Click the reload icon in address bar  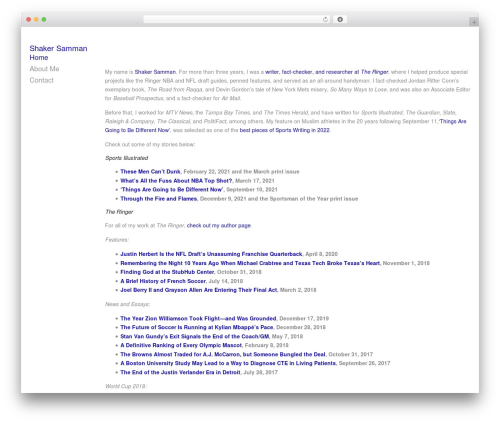325,20
